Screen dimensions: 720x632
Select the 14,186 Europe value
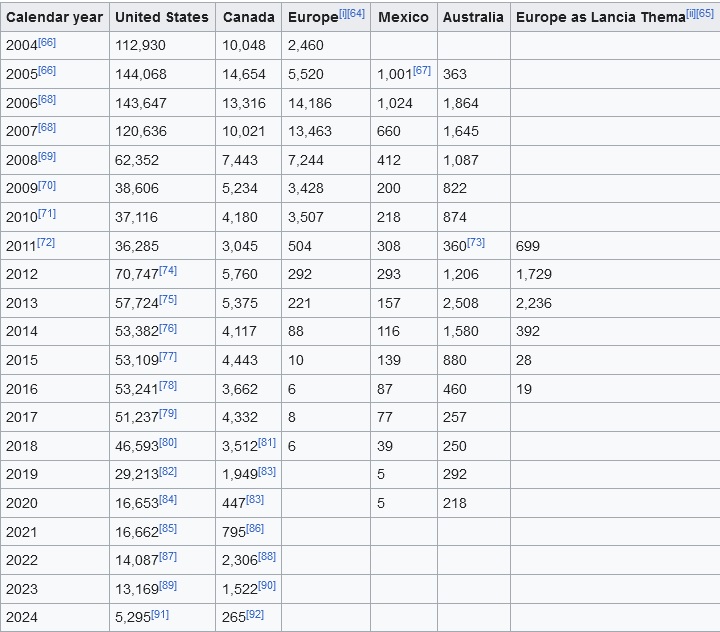point(310,103)
